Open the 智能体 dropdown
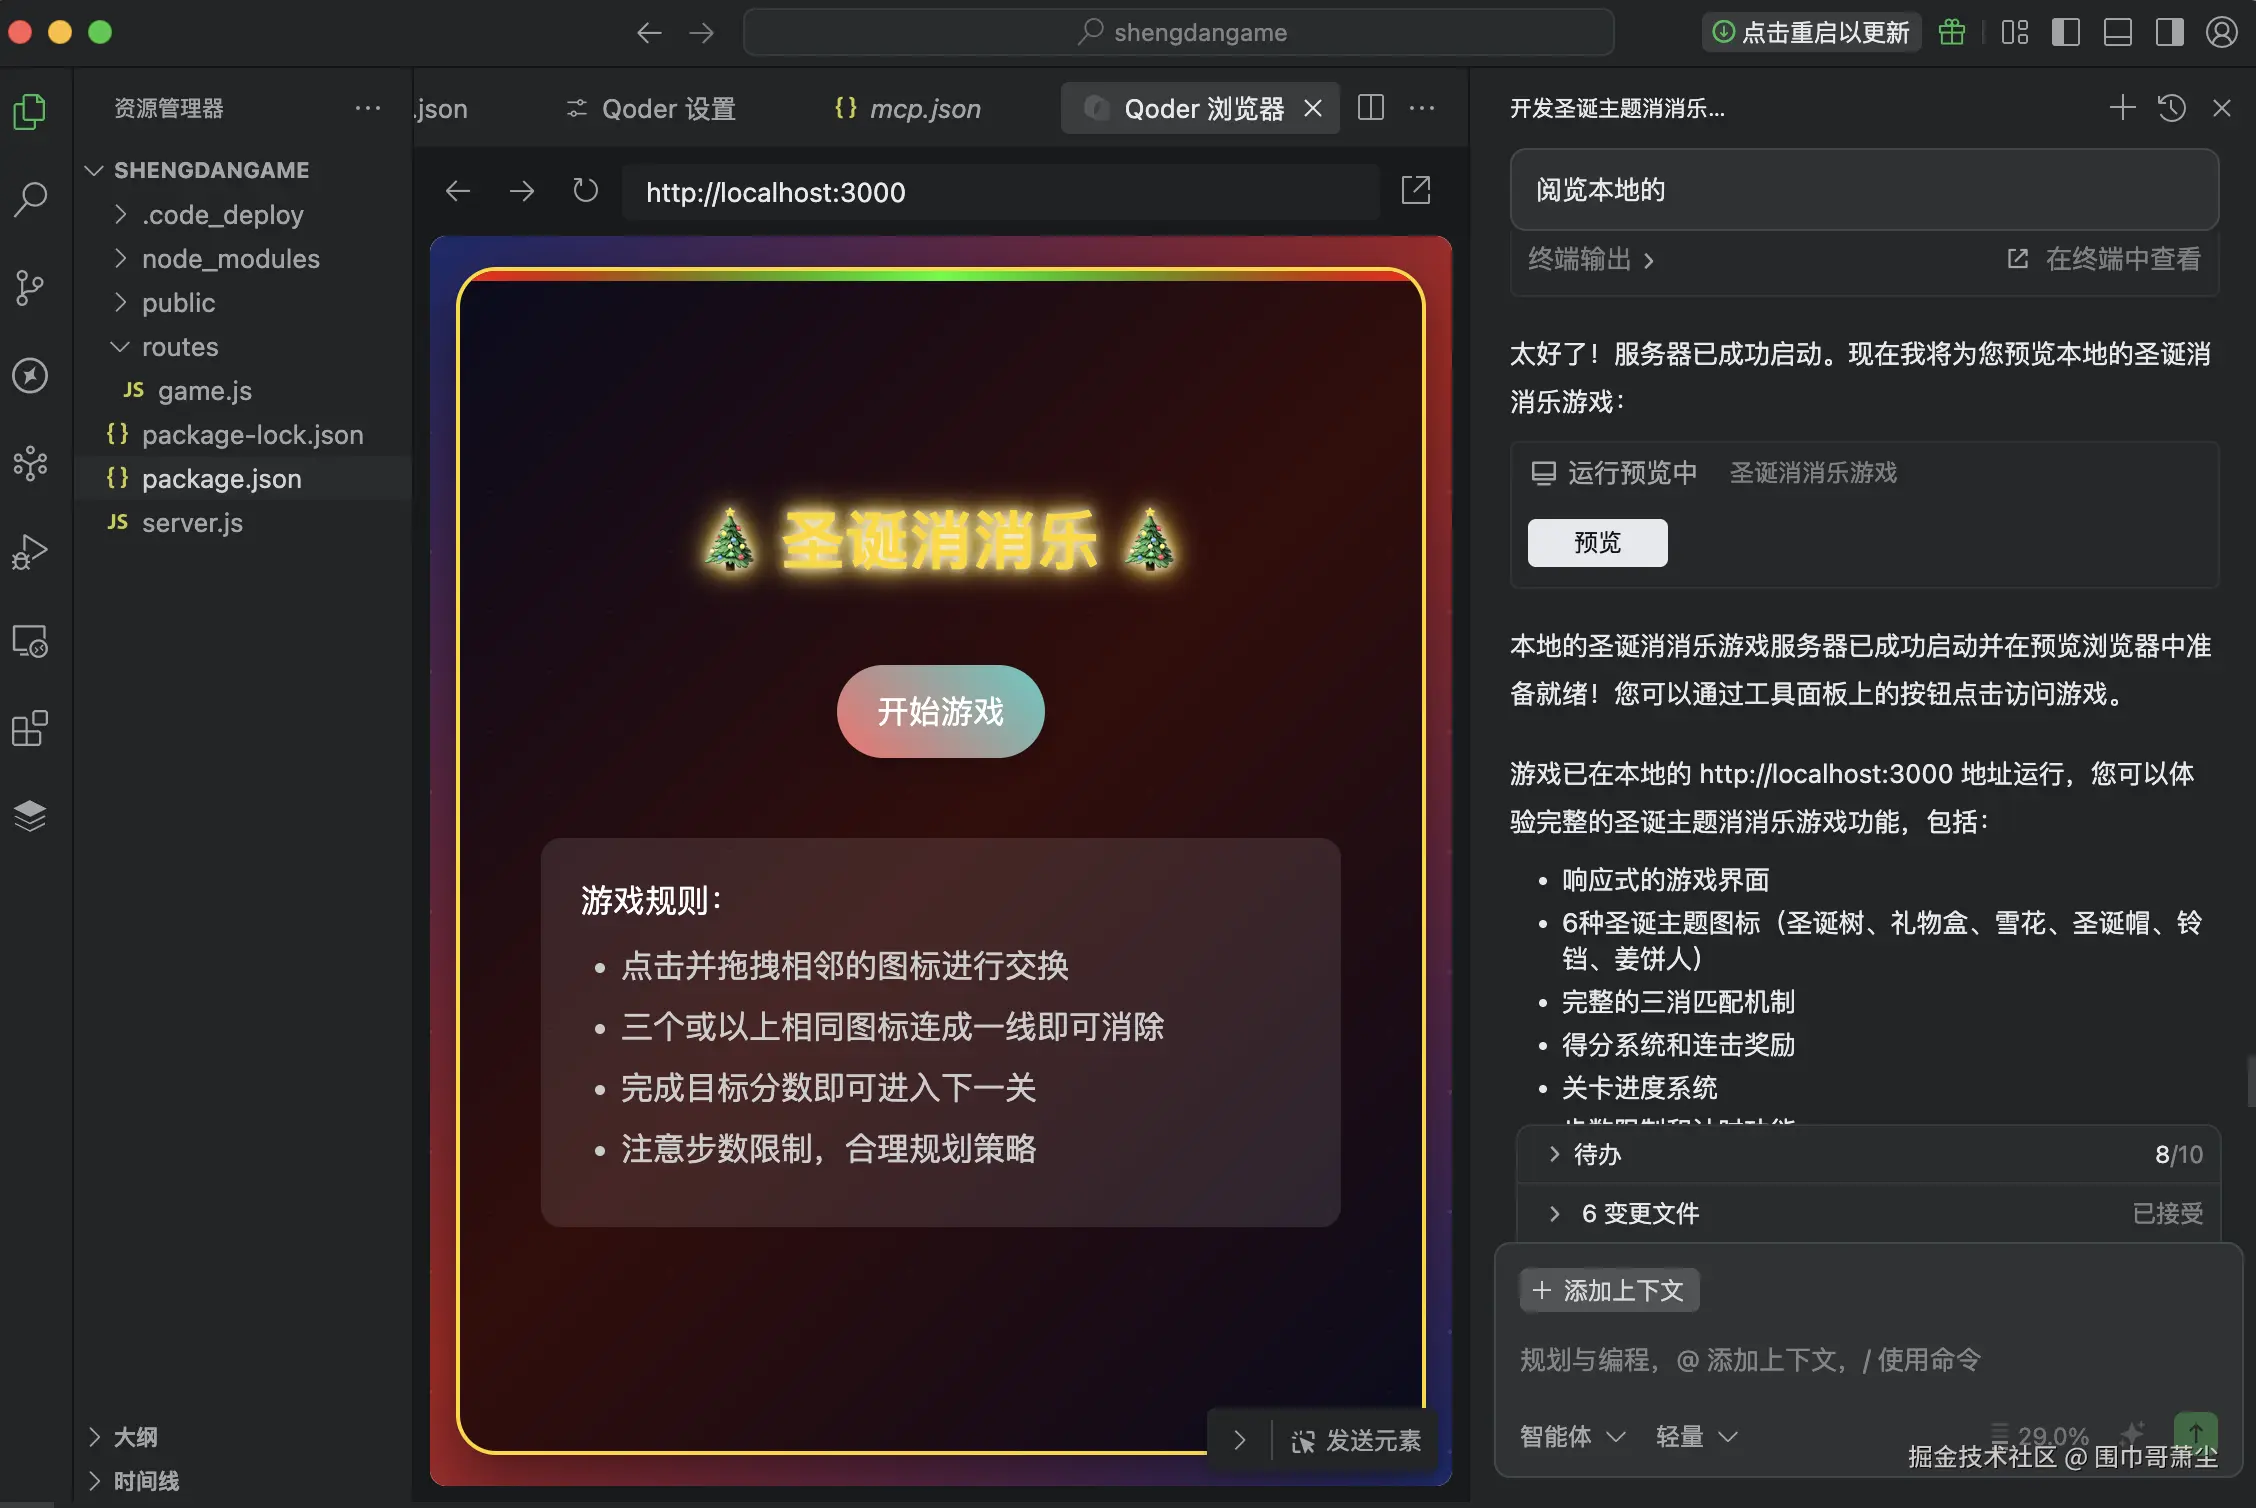The image size is (2256, 1508). pos(1570,1436)
